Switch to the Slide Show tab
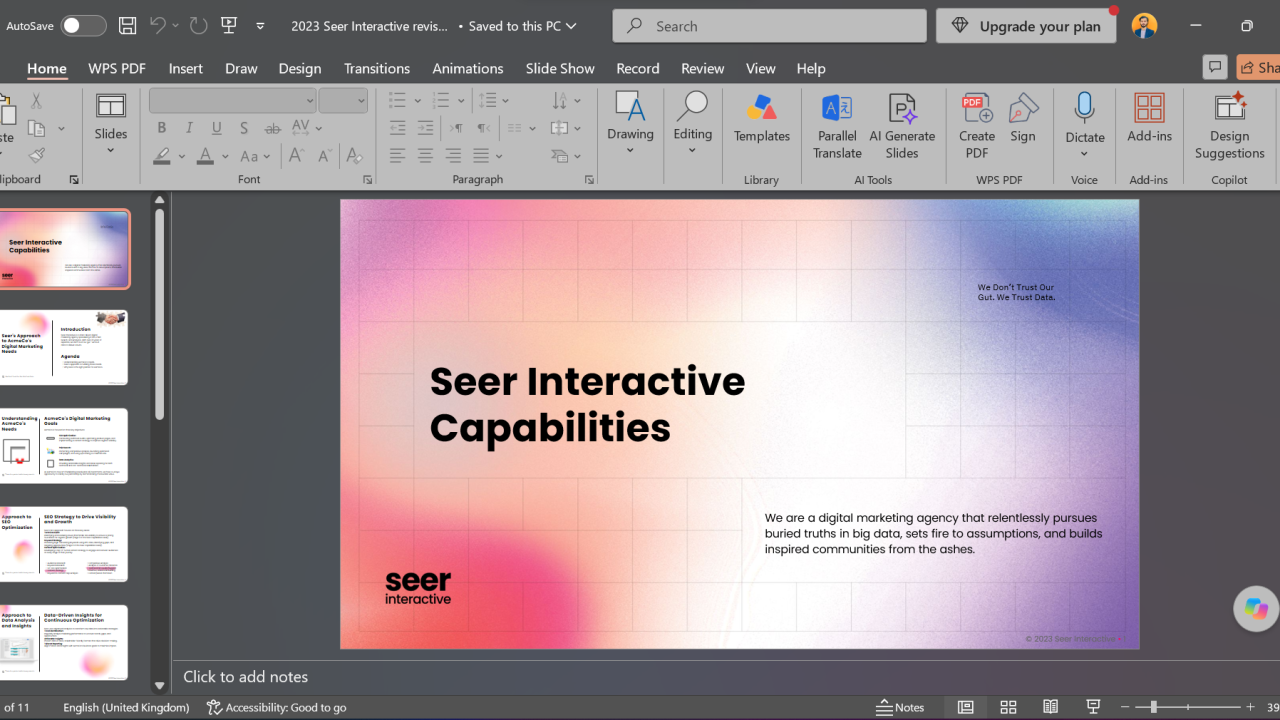This screenshot has height=720, width=1280. (x=560, y=68)
